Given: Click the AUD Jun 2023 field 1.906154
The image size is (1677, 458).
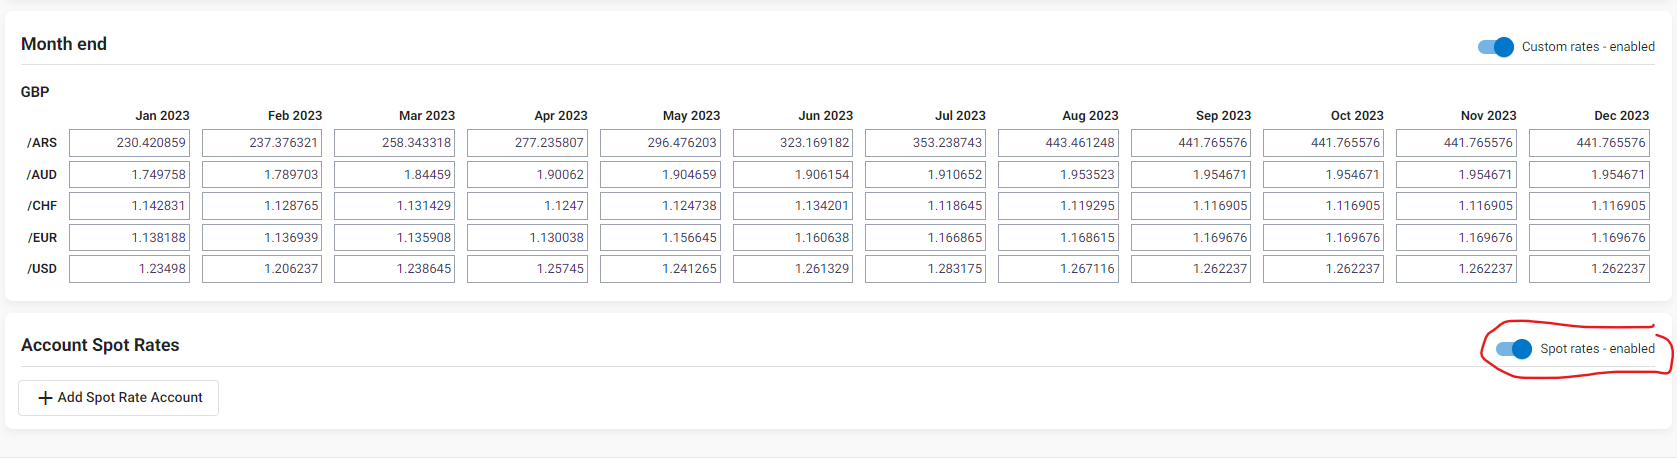Looking at the screenshot, I should pos(793,175).
